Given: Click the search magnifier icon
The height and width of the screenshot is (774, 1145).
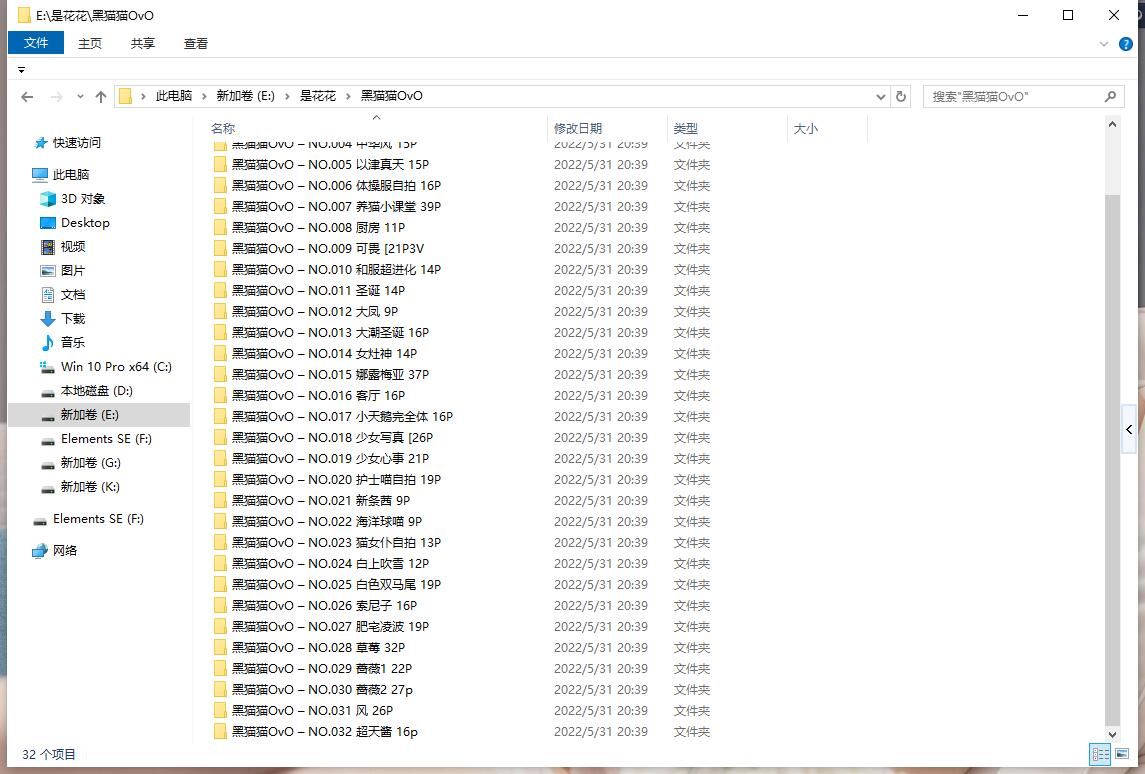Looking at the screenshot, I should coord(1110,96).
